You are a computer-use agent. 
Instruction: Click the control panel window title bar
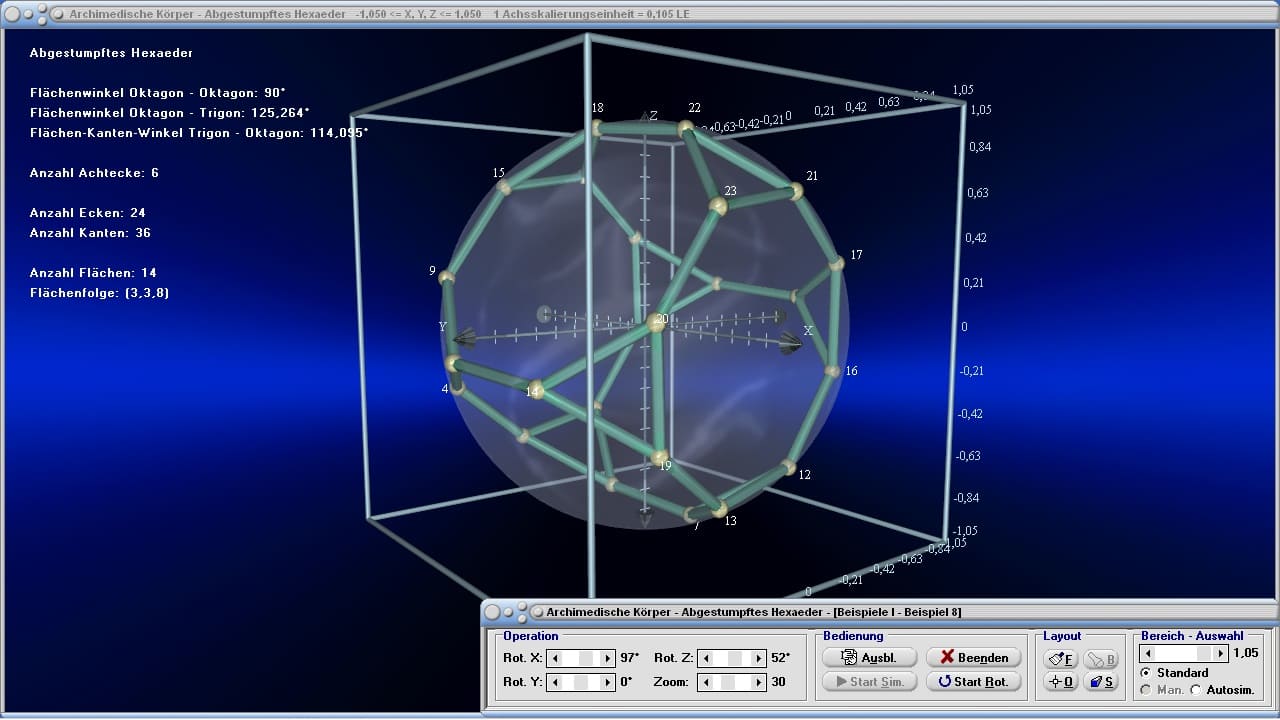click(x=880, y=611)
